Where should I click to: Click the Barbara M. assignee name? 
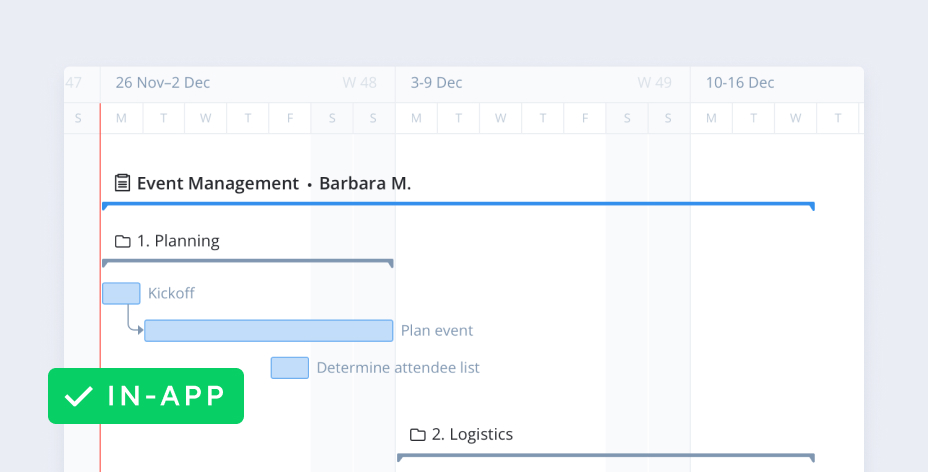pyautogui.click(x=365, y=184)
